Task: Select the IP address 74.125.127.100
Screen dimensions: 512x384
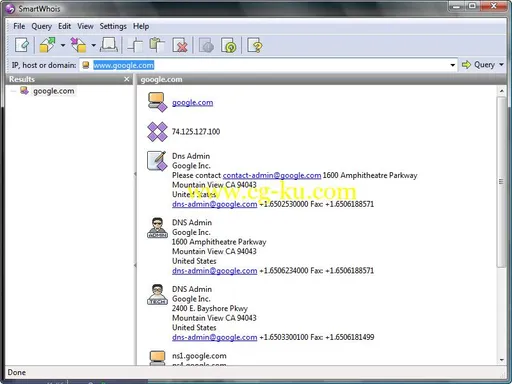Action: 196,132
